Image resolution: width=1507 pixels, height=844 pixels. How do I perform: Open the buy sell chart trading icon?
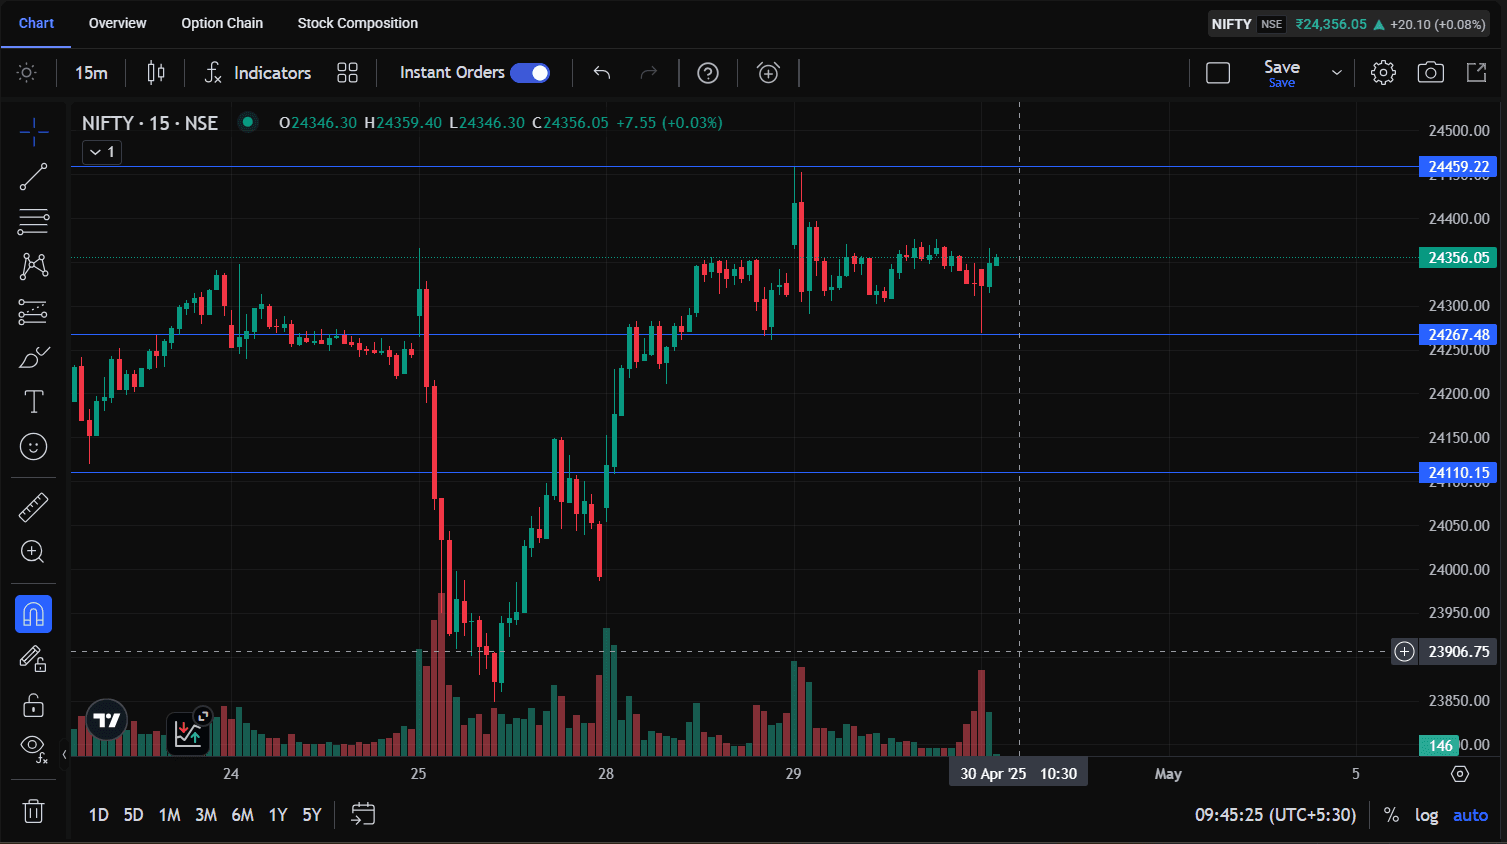pos(188,732)
